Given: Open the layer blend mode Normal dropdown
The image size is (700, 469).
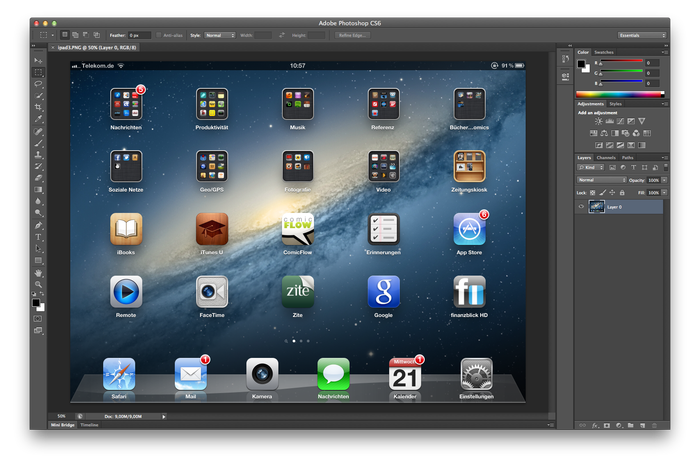Looking at the screenshot, I should tap(601, 180).
